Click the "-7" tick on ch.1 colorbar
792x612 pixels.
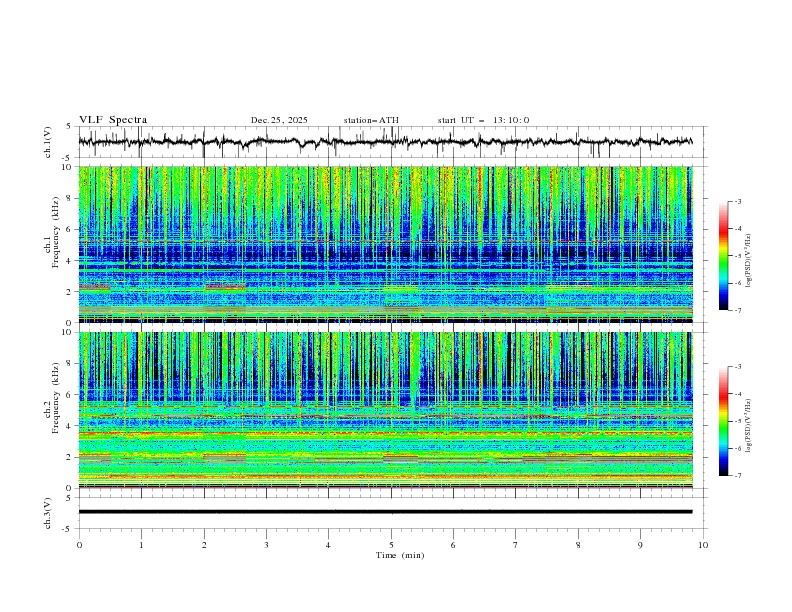(x=738, y=310)
